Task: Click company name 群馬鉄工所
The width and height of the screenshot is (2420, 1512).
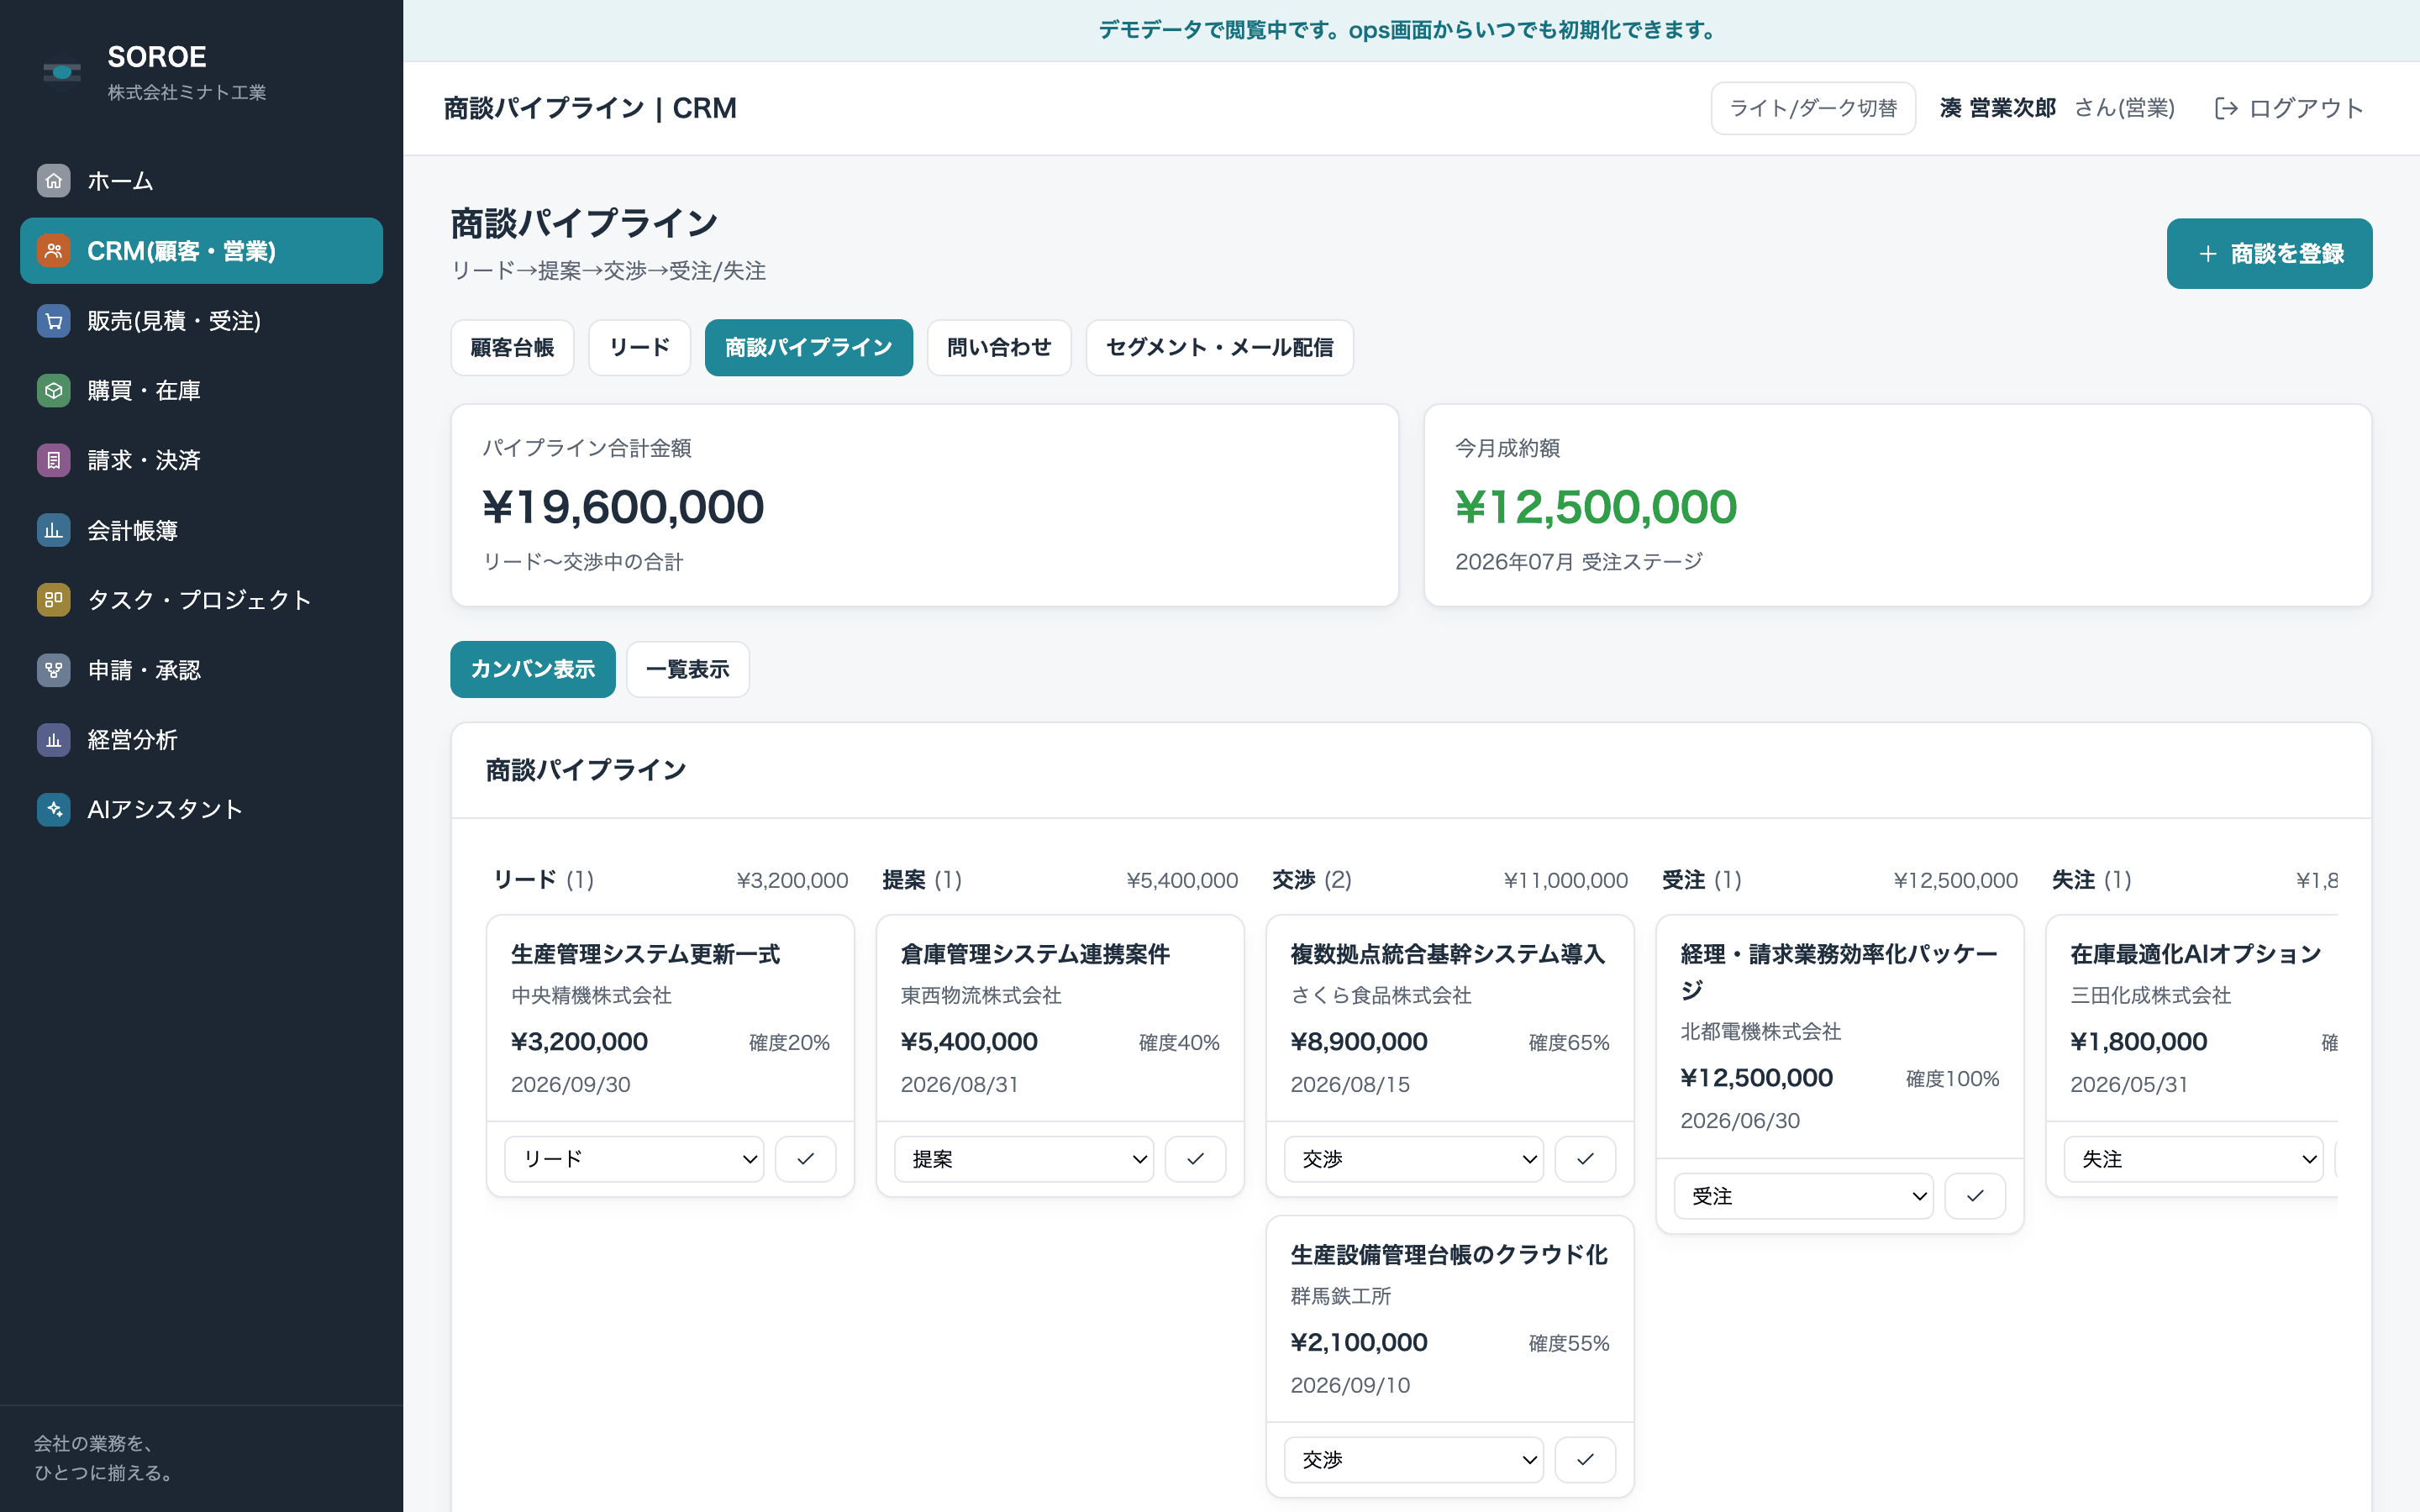Action: [x=1341, y=1296]
